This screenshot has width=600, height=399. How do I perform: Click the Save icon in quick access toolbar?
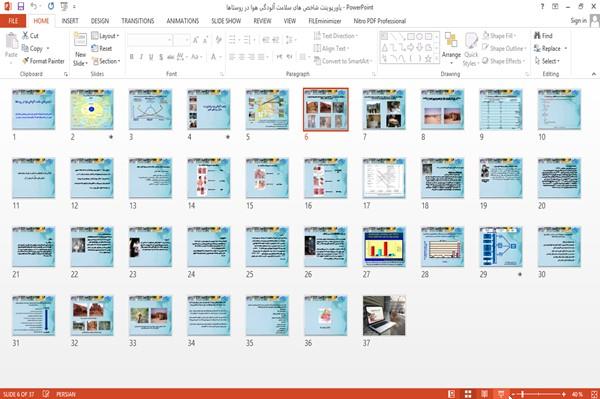tap(20, 7)
